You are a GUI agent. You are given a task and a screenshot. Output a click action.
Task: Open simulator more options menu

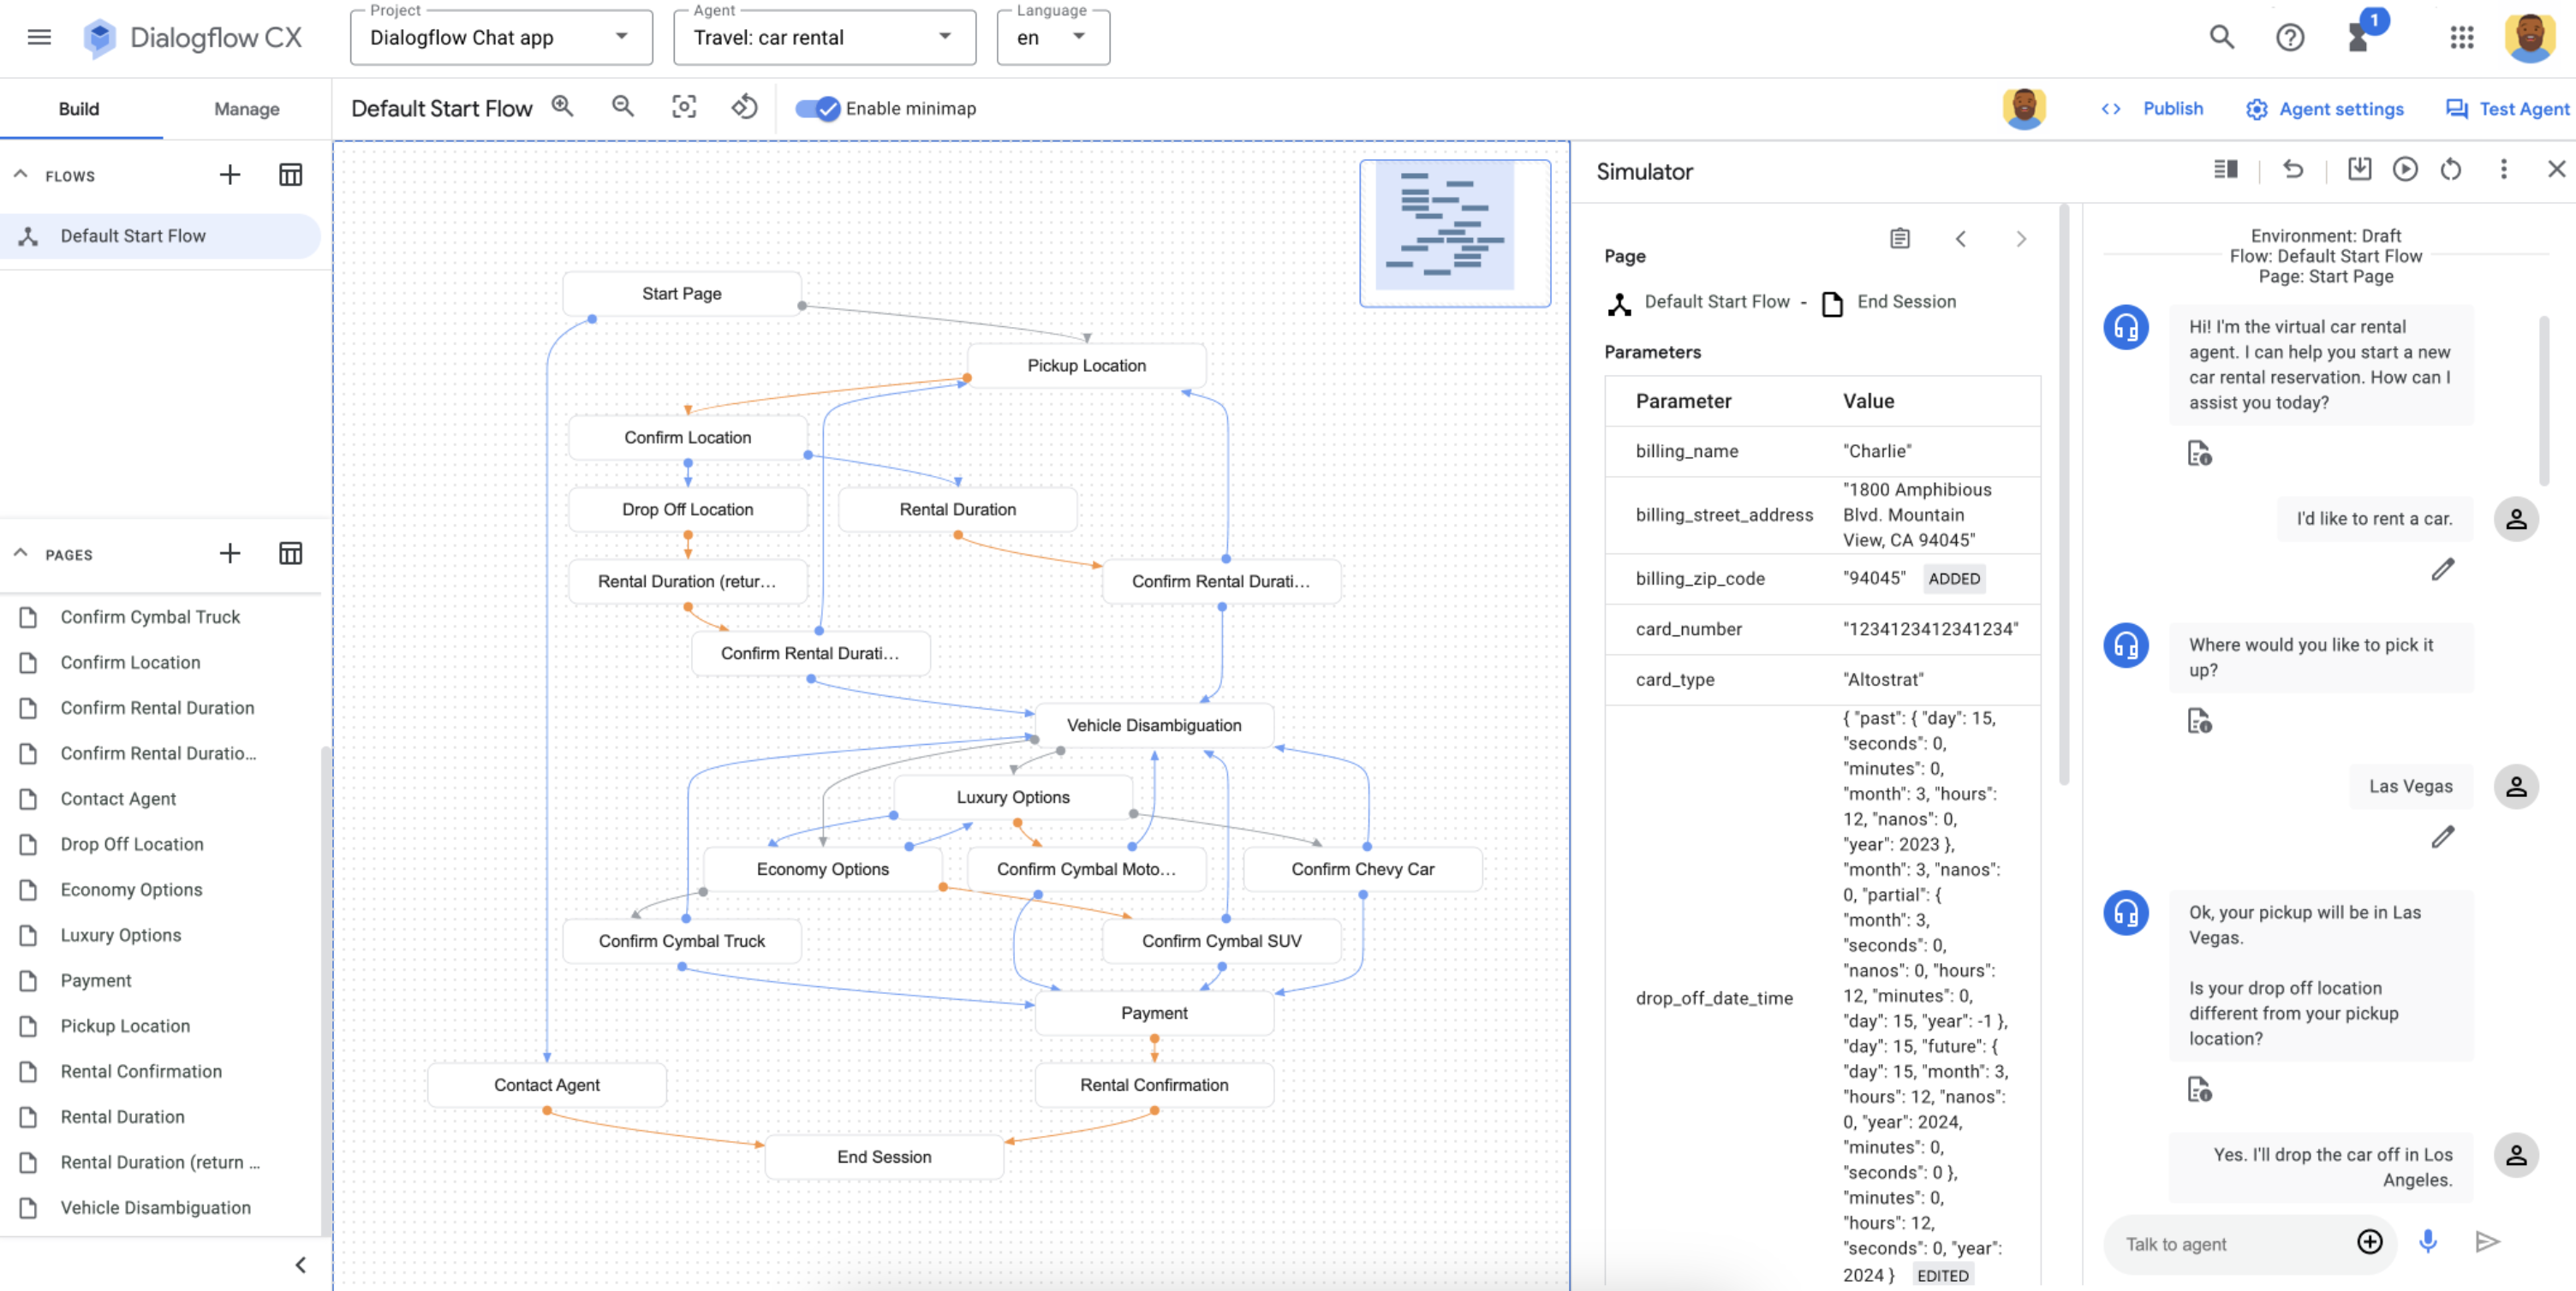tap(2504, 169)
